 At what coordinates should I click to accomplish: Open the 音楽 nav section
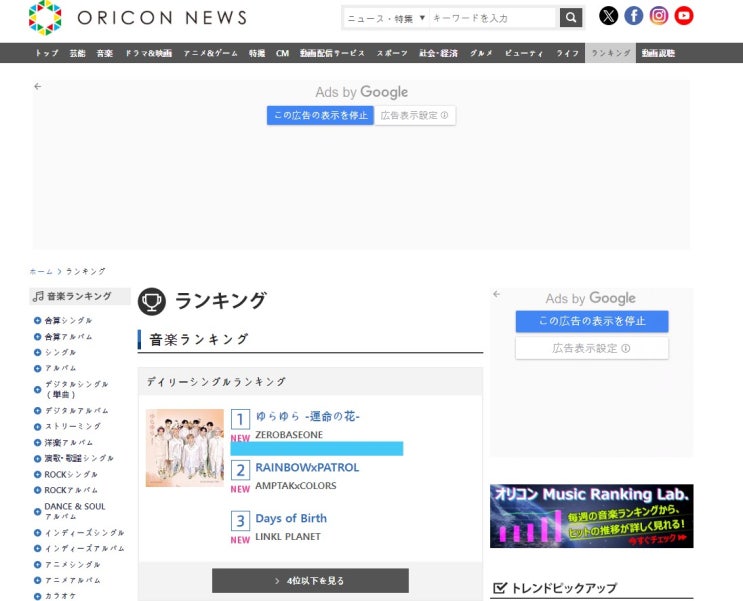pos(105,53)
